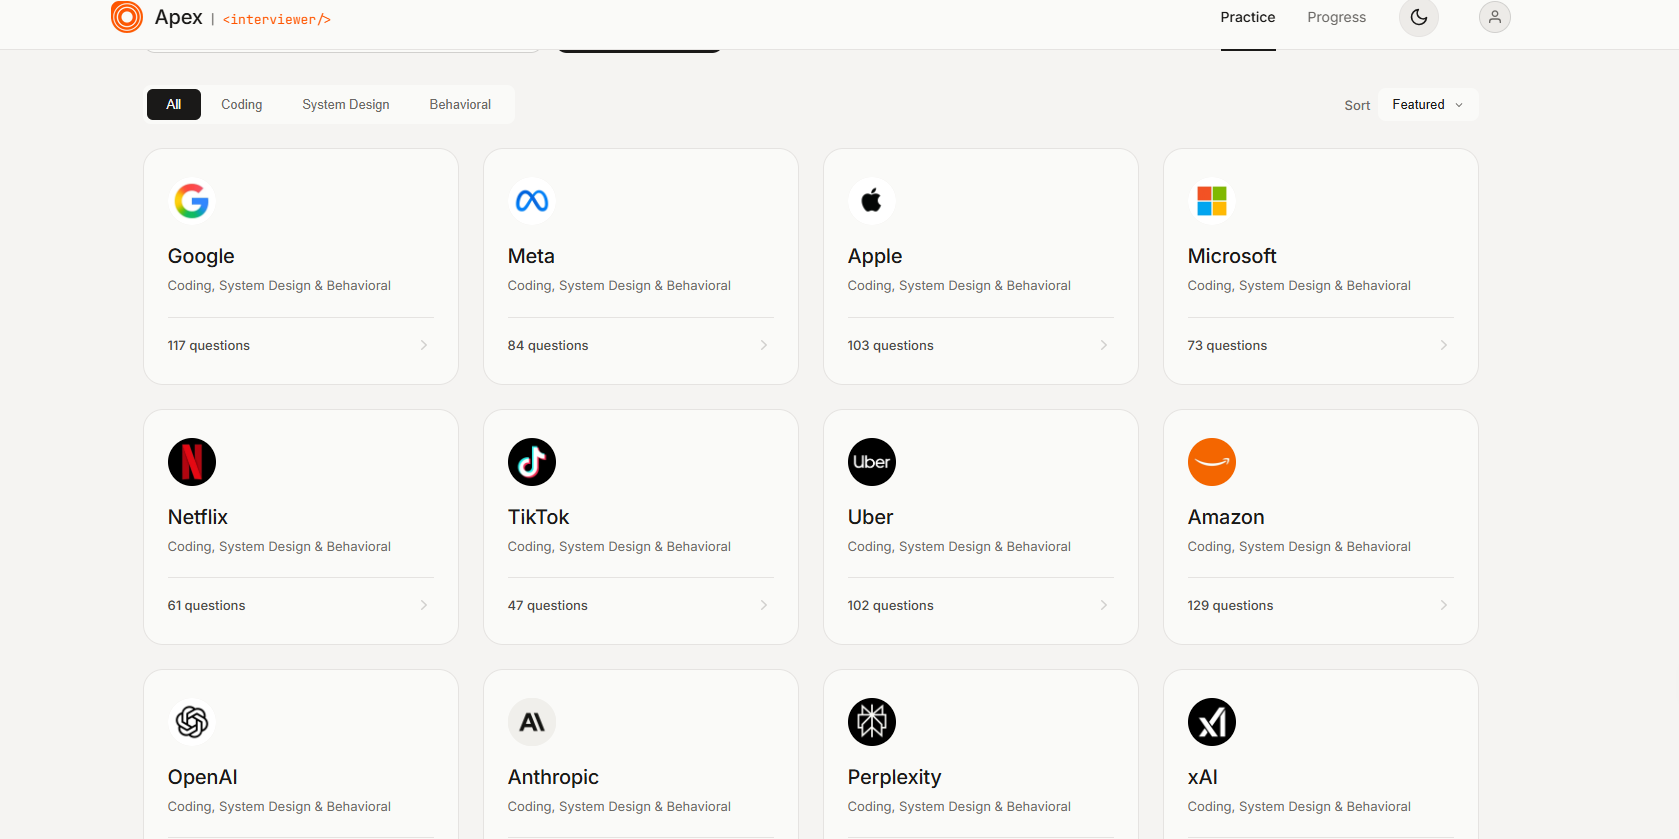Click the Apex brand name text
This screenshot has height=839, width=1679.
[x=179, y=17]
